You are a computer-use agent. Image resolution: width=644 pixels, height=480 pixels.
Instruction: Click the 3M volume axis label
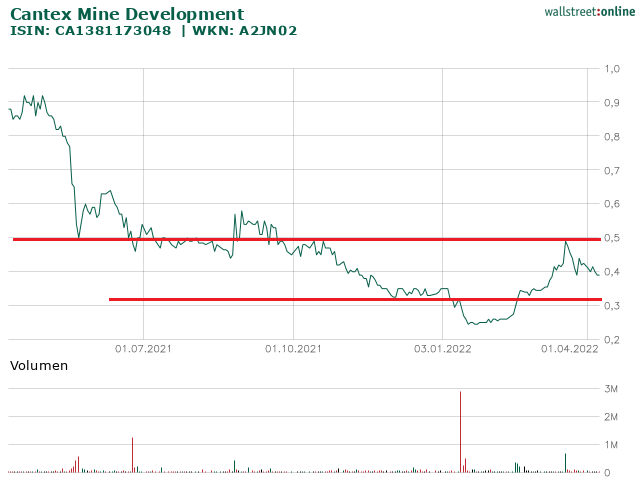click(x=611, y=389)
